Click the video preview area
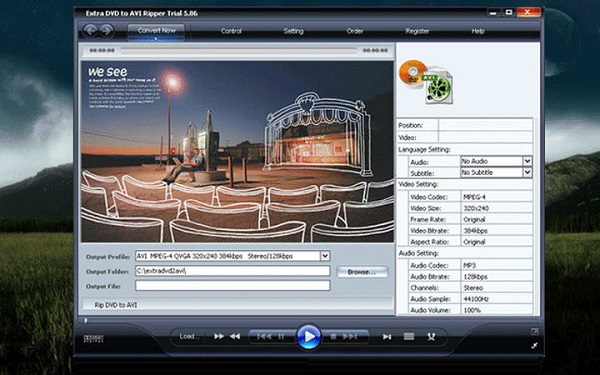Viewport: 600px width, 375px height. click(x=237, y=152)
